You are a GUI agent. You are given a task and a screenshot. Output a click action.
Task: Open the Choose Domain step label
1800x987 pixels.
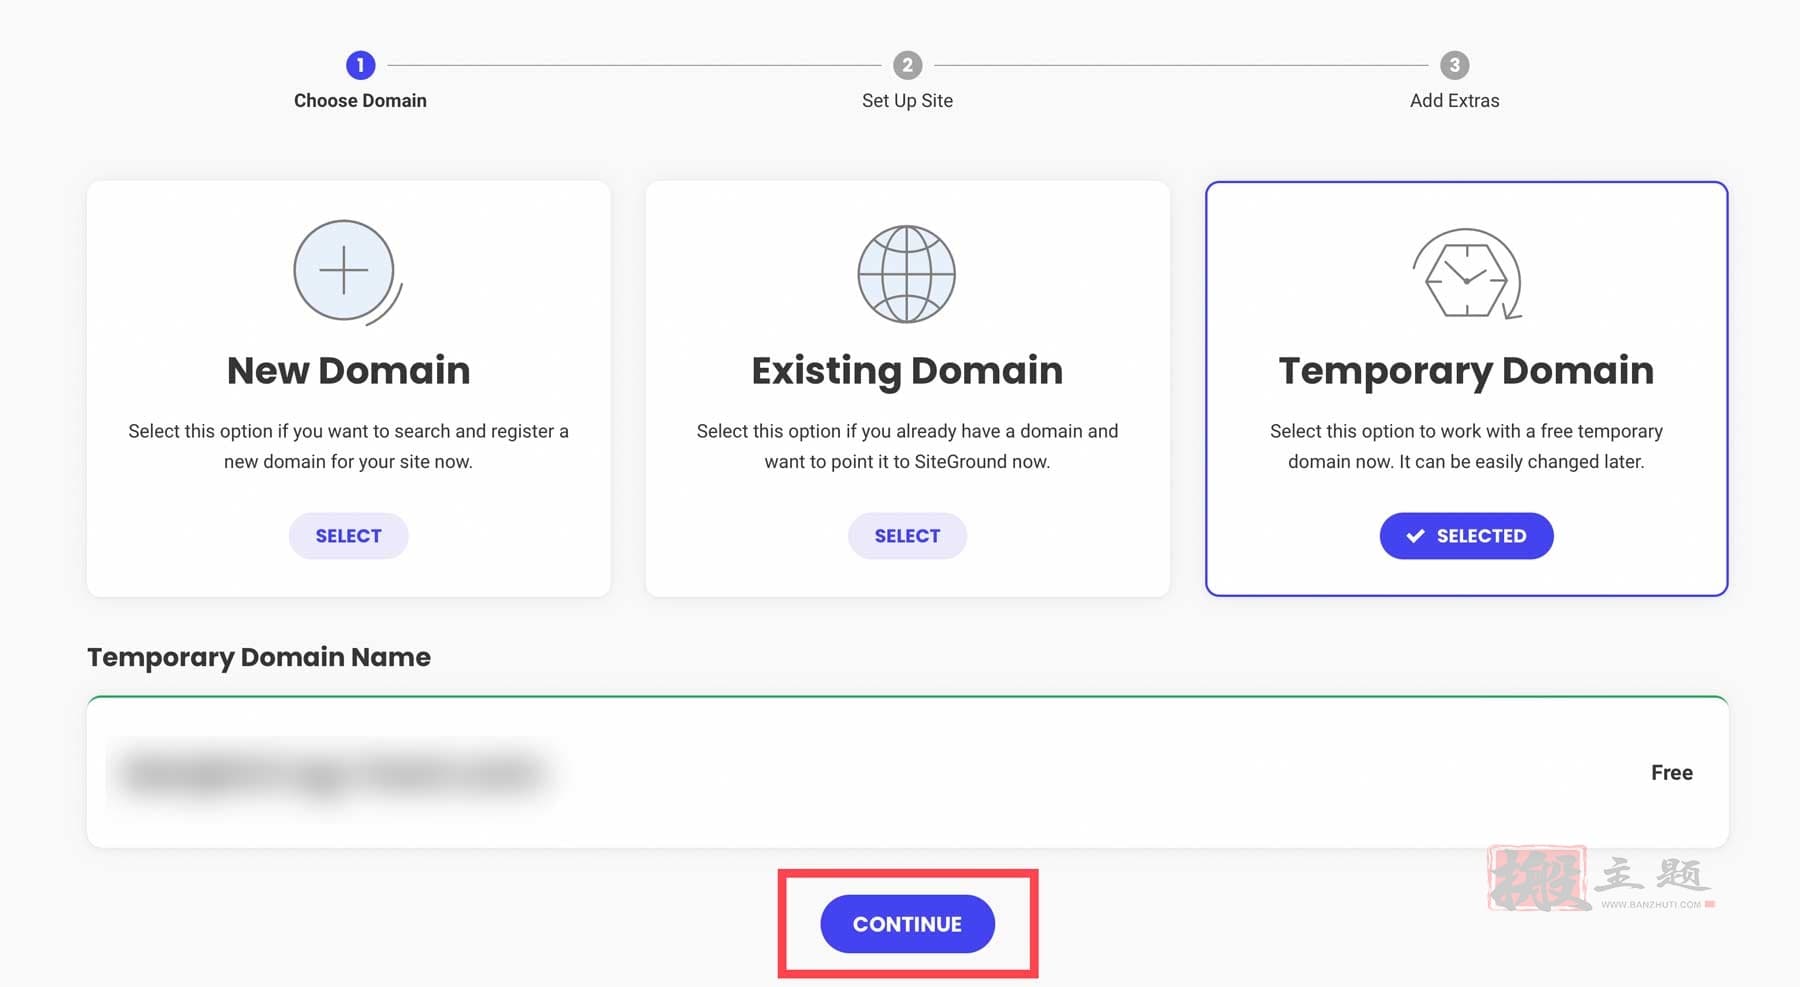(x=360, y=100)
